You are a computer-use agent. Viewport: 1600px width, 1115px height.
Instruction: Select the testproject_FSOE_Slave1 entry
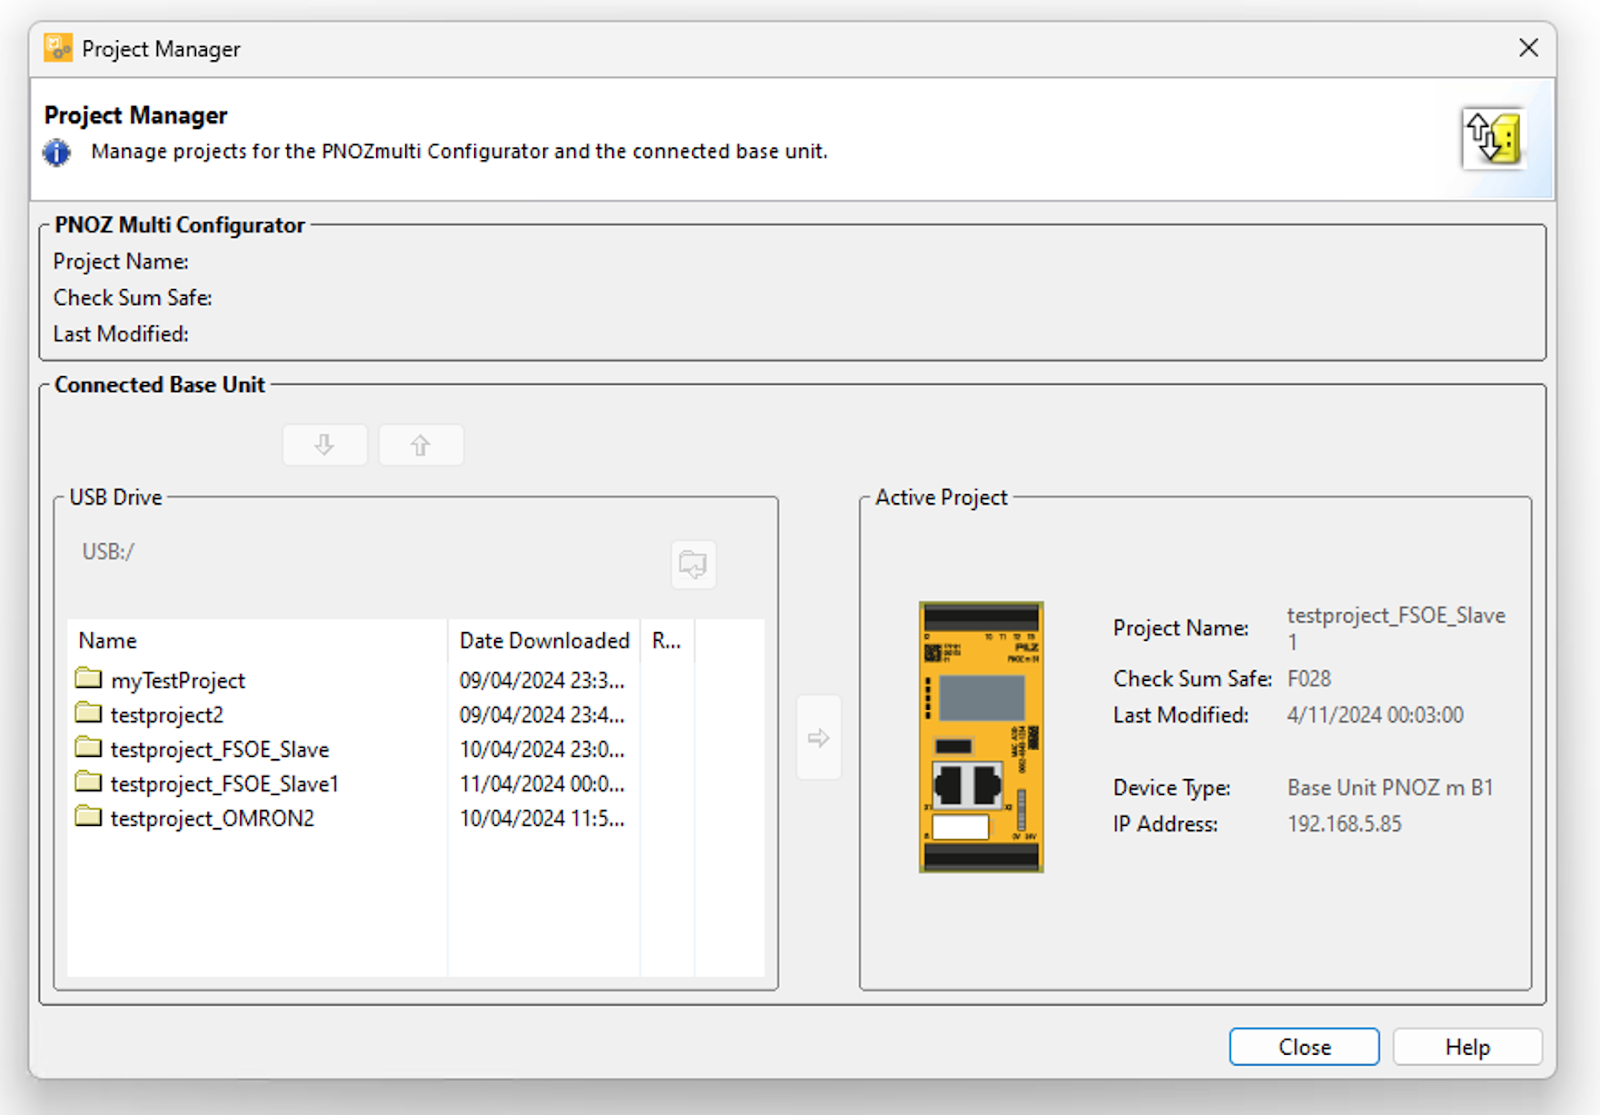pyautogui.click(x=225, y=784)
